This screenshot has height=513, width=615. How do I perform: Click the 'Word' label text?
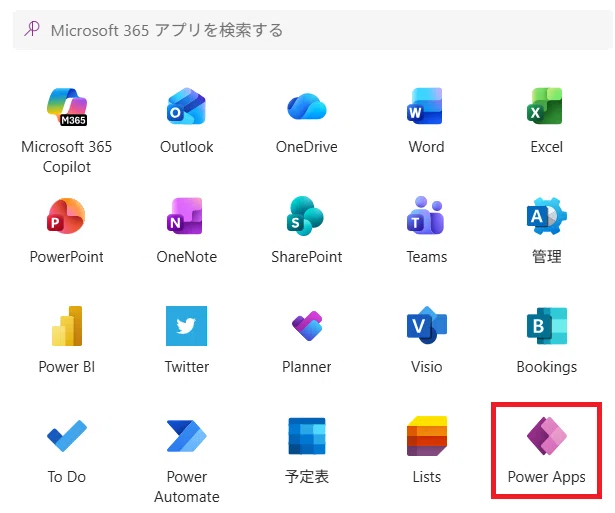click(427, 147)
